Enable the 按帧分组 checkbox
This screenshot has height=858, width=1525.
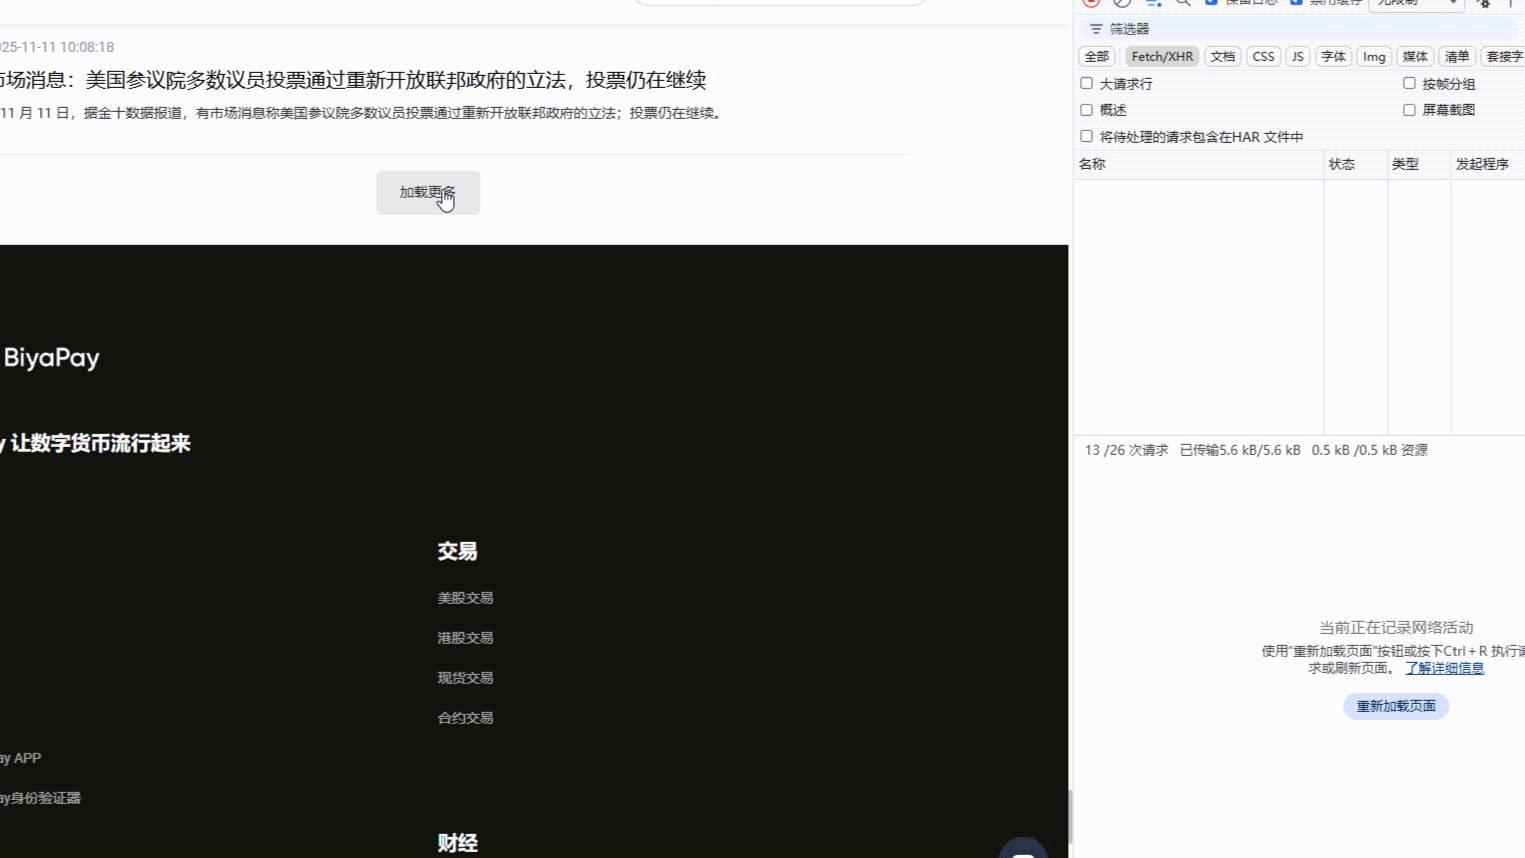pyautogui.click(x=1410, y=83)
